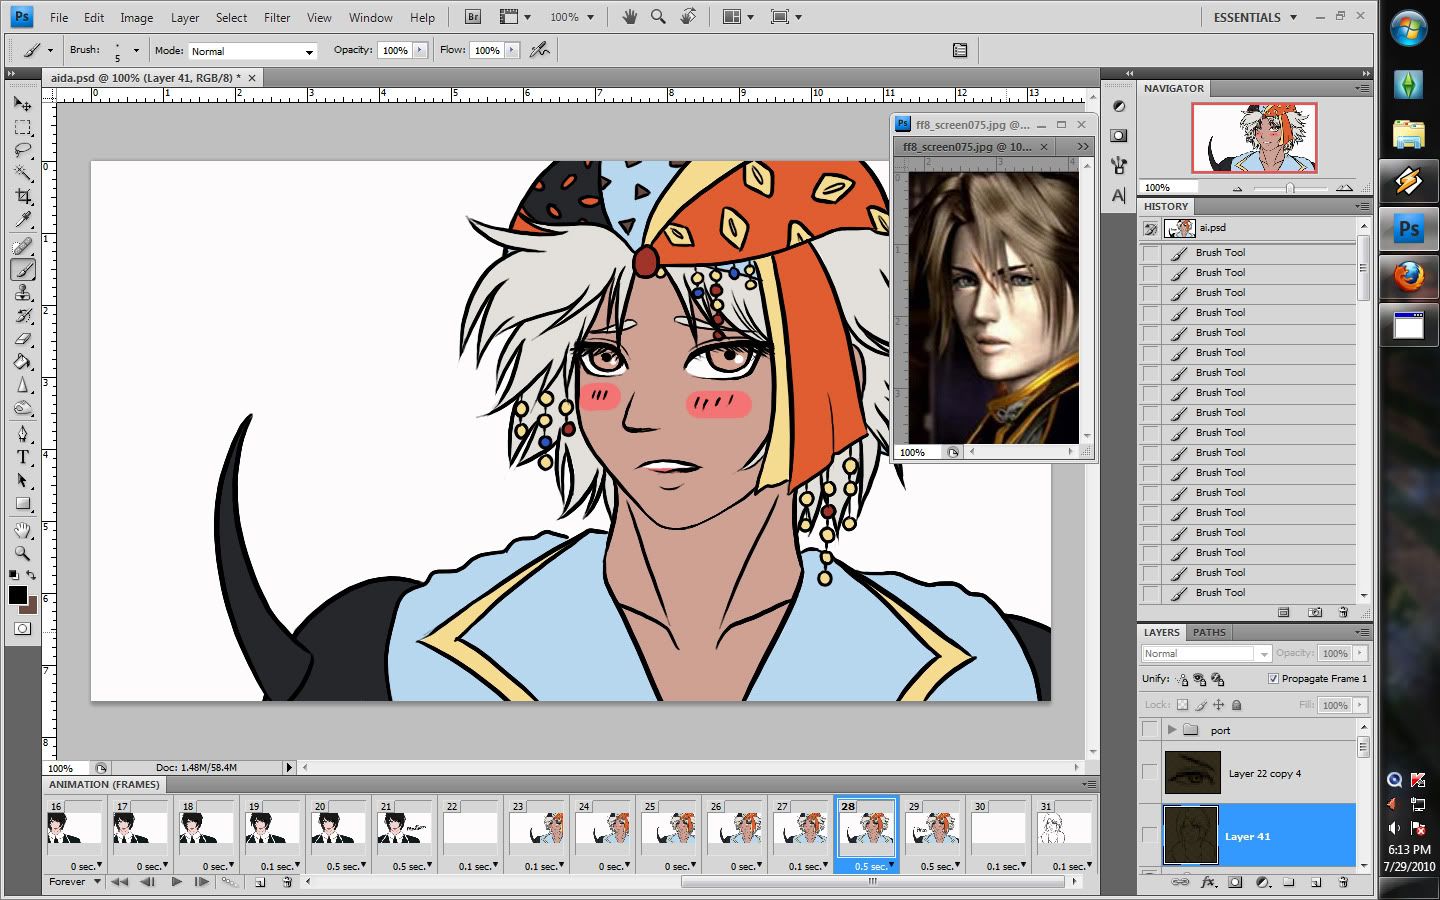The height and width of the screenshot is (900, 1440).
Task: Select the Crop tool
Action: [22, 197]
